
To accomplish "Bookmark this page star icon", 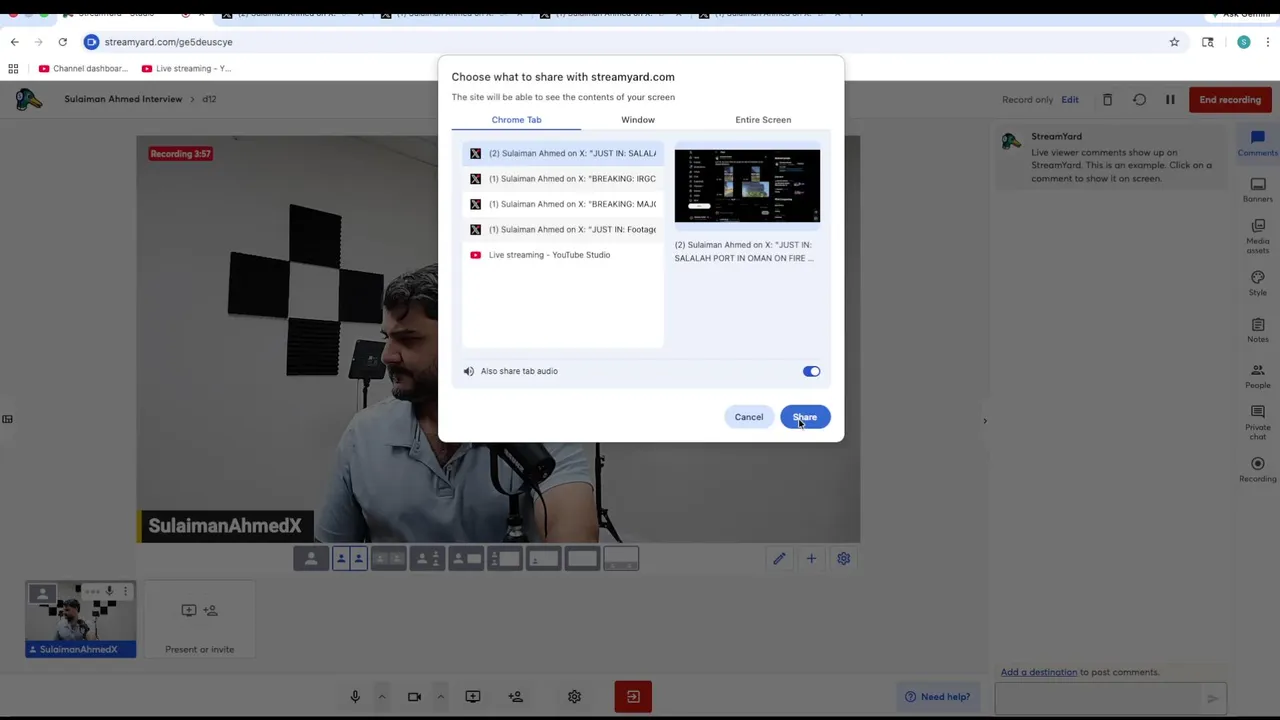I will [x=1174, y=42].
